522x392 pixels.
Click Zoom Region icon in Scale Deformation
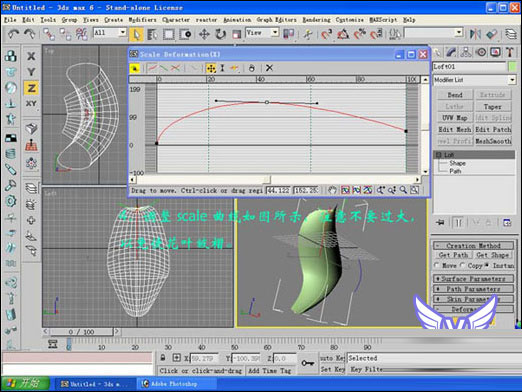(414, 190)
